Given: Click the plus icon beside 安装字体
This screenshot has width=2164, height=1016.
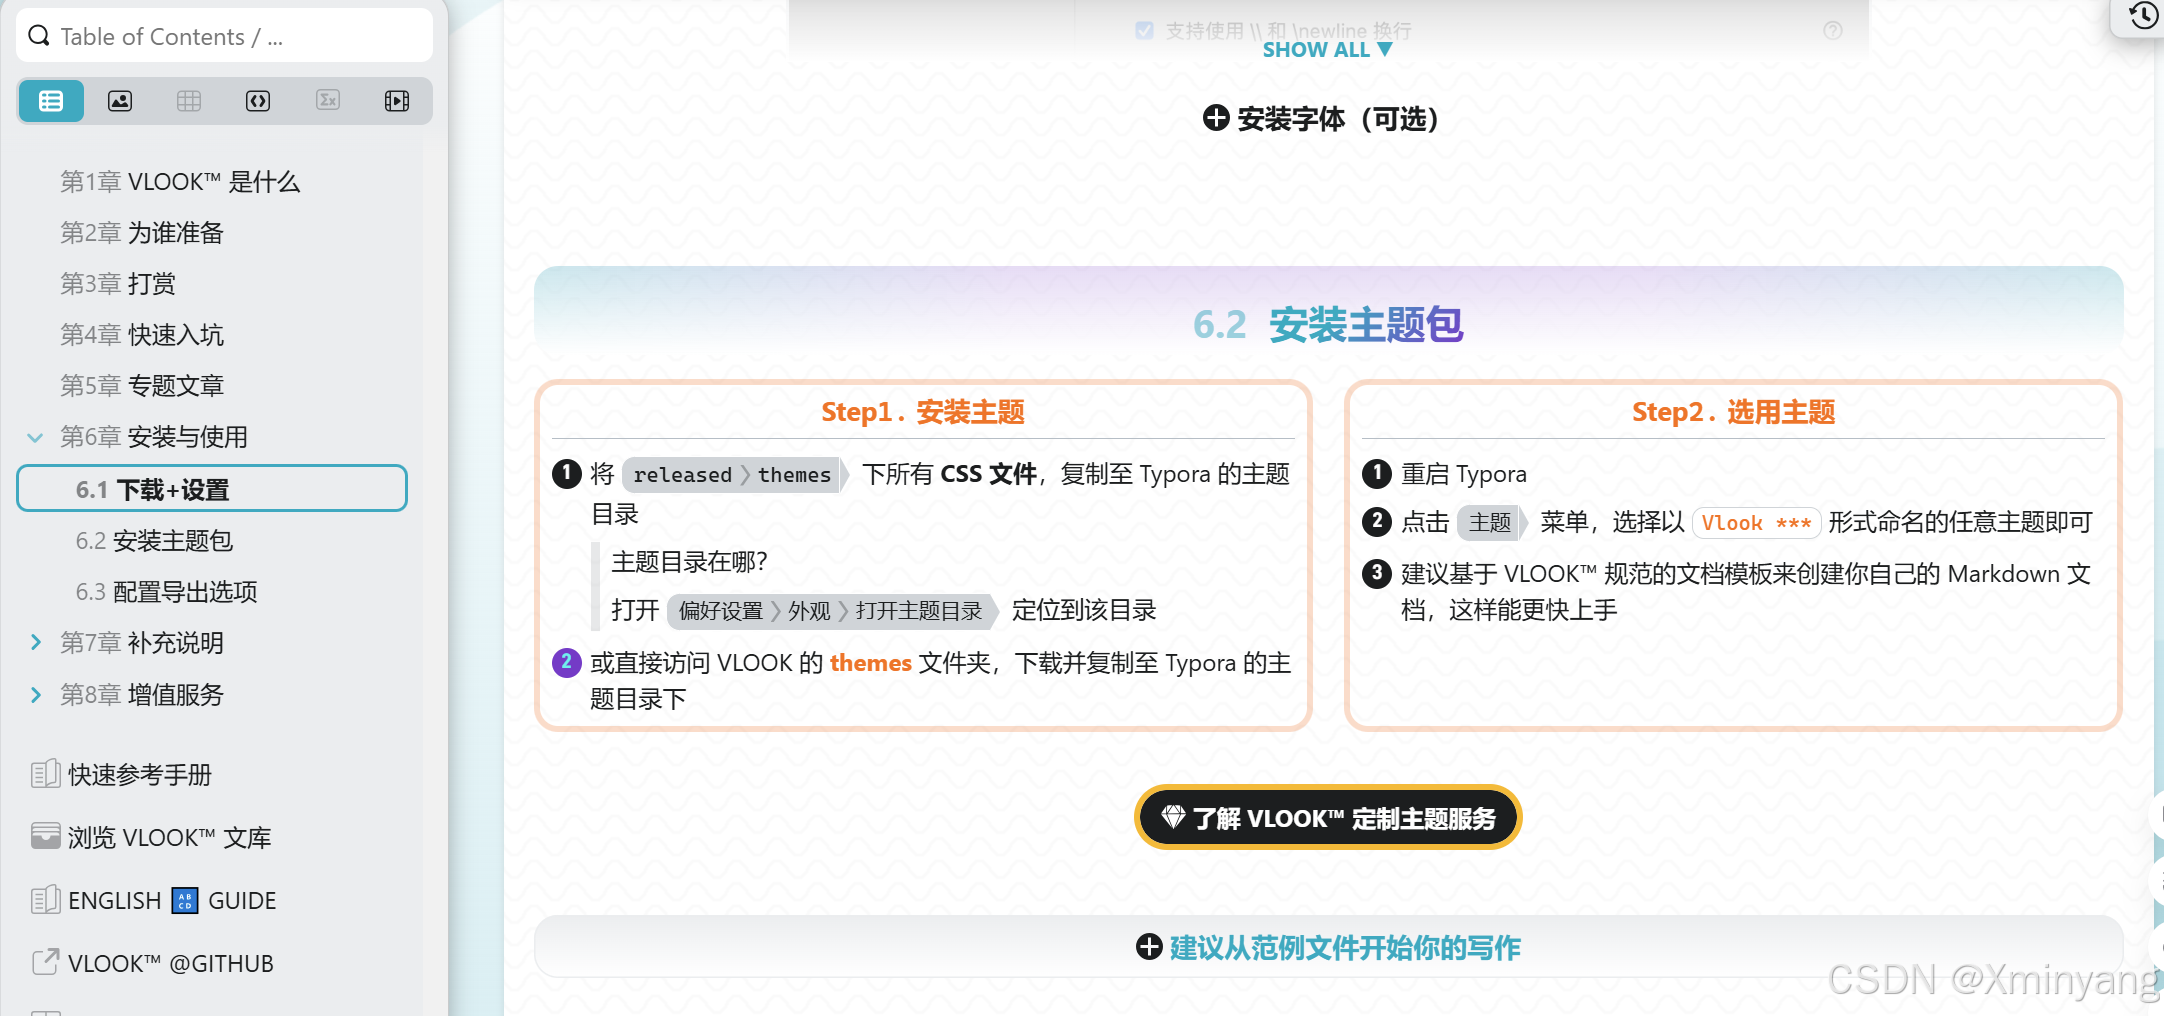Looking at the screenshot, I should 1216,118.
